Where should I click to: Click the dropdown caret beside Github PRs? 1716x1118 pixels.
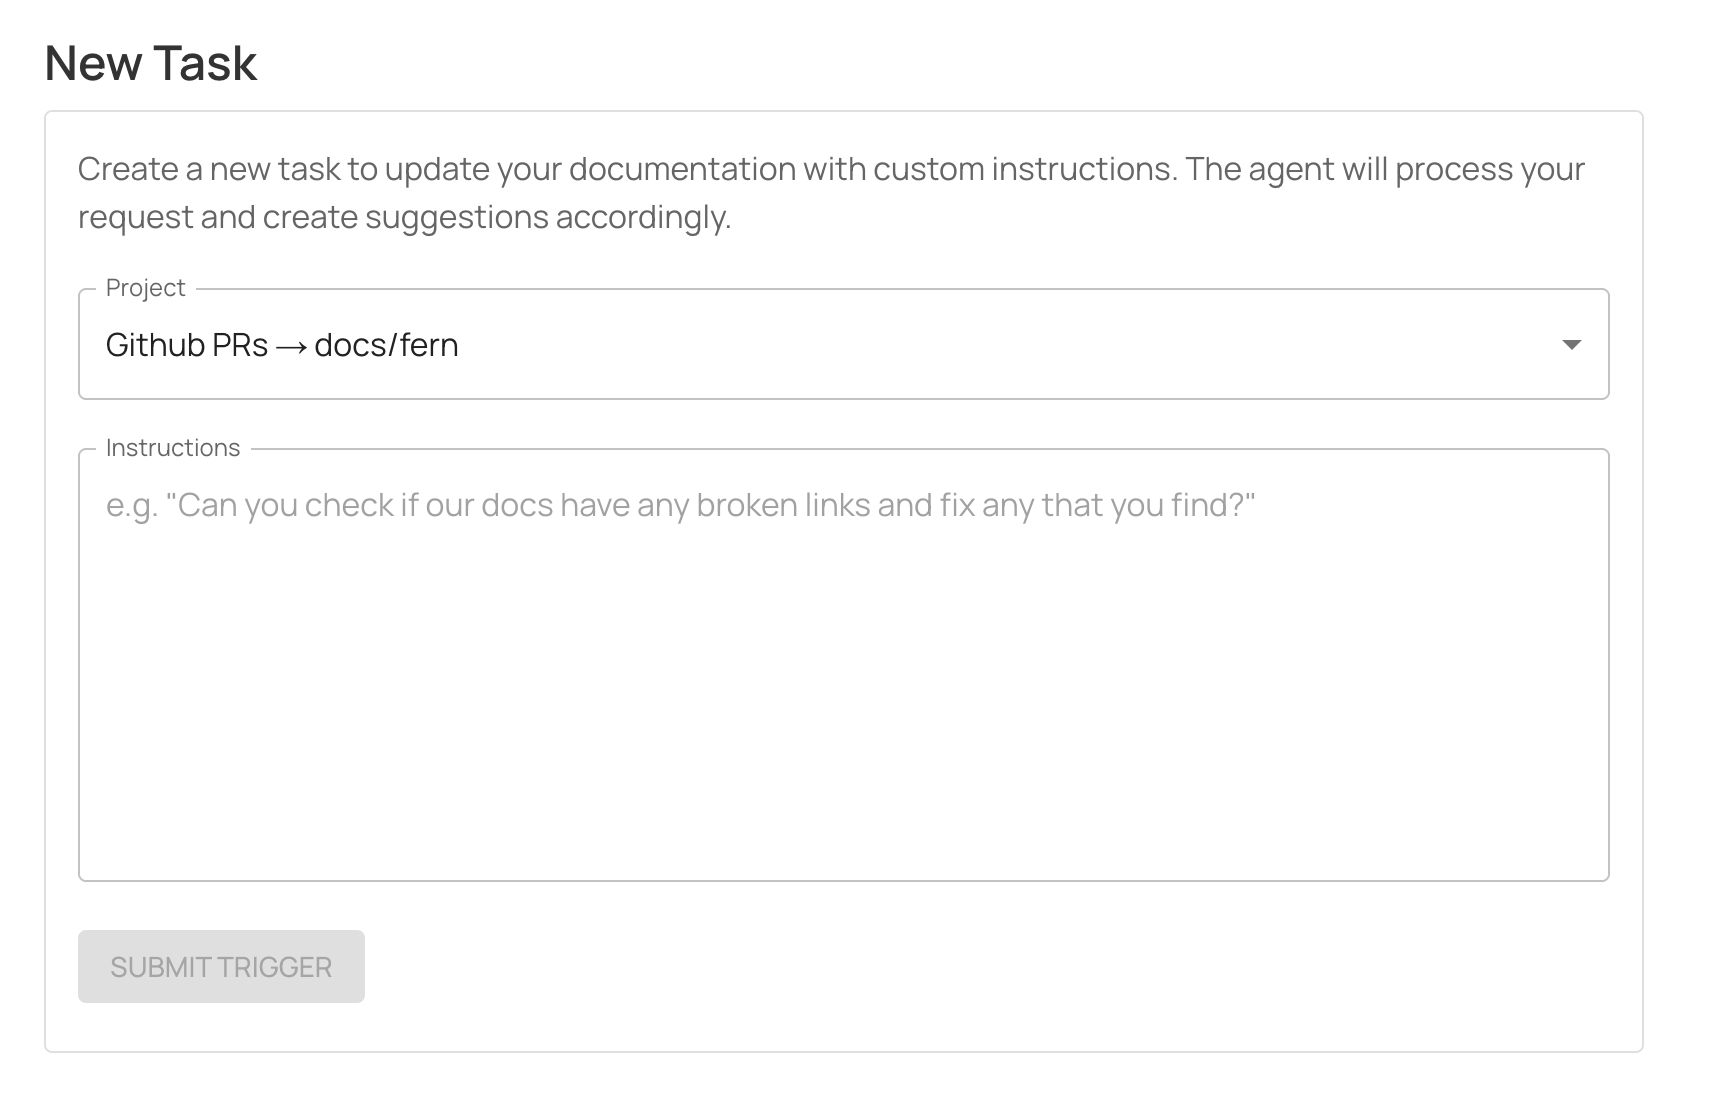(1573, 345)
